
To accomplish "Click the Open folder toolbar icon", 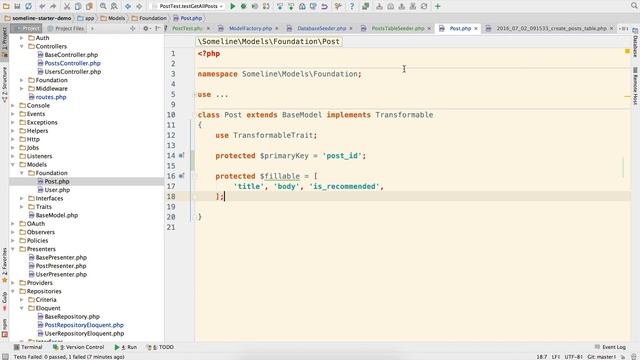I will pos(7,6).
